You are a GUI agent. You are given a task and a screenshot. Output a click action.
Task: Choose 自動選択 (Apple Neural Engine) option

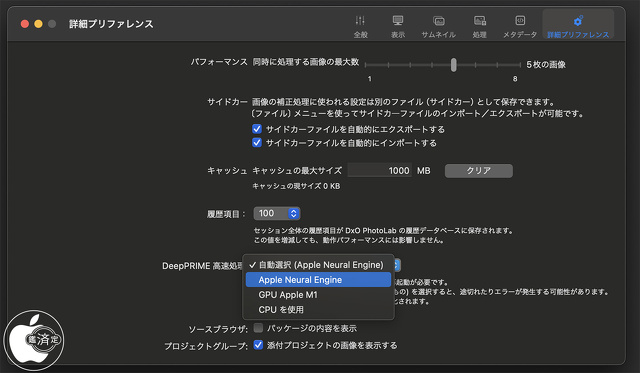click(318, 265)
